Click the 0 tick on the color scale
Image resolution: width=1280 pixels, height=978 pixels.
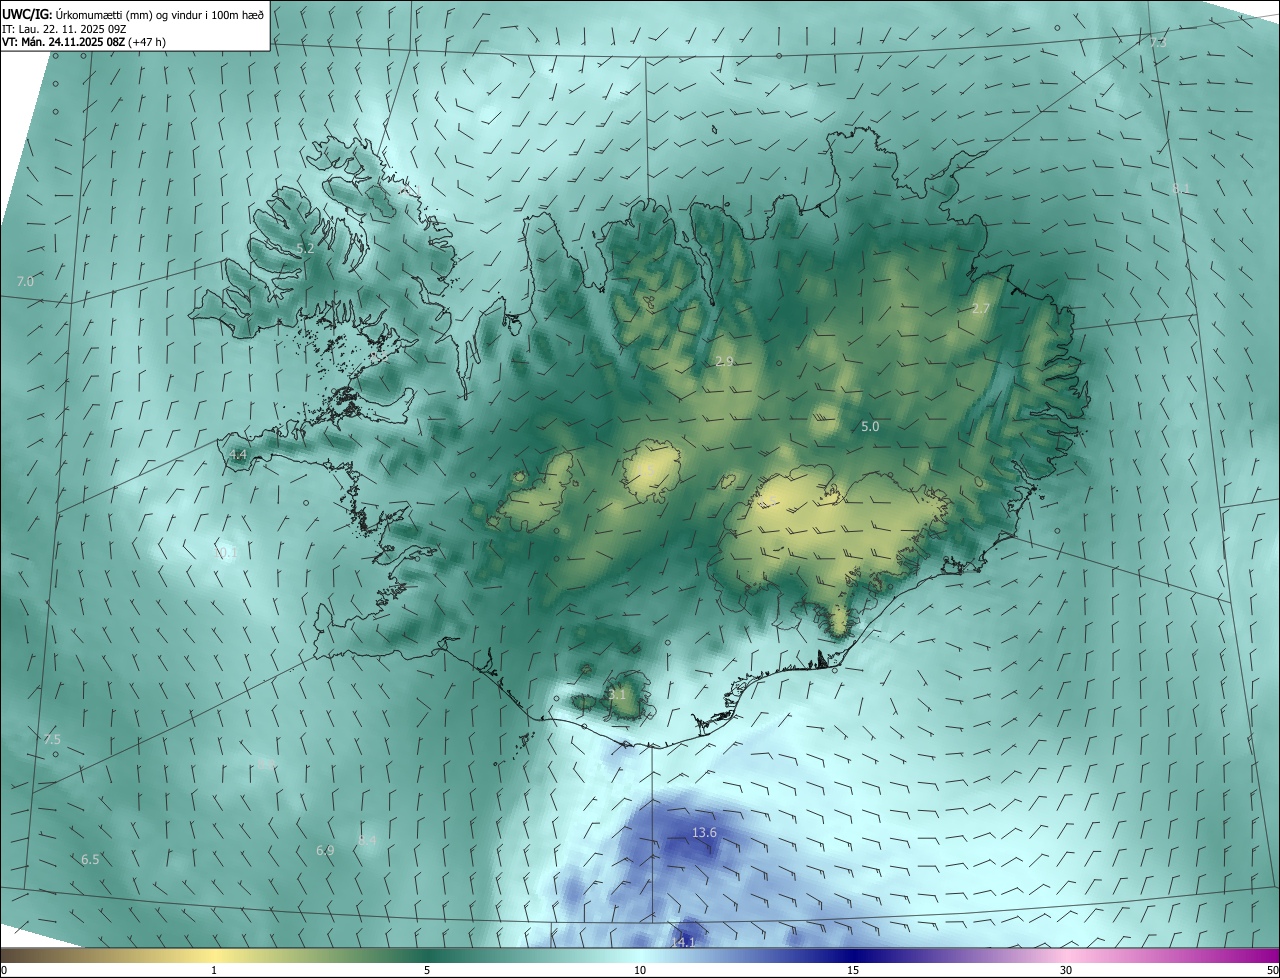pos(4,971)
